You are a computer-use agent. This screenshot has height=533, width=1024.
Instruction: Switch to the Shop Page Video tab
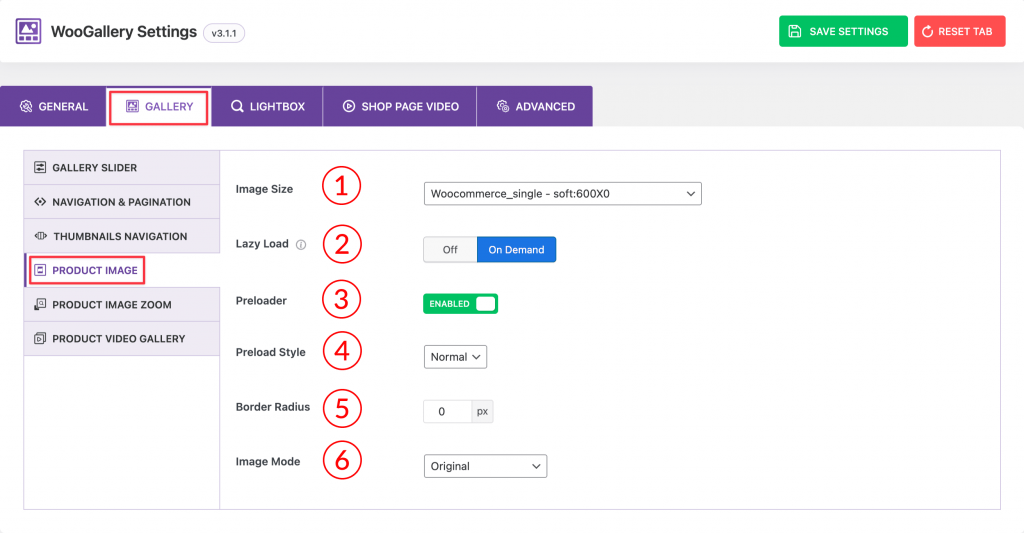click(x=400, y=106)
